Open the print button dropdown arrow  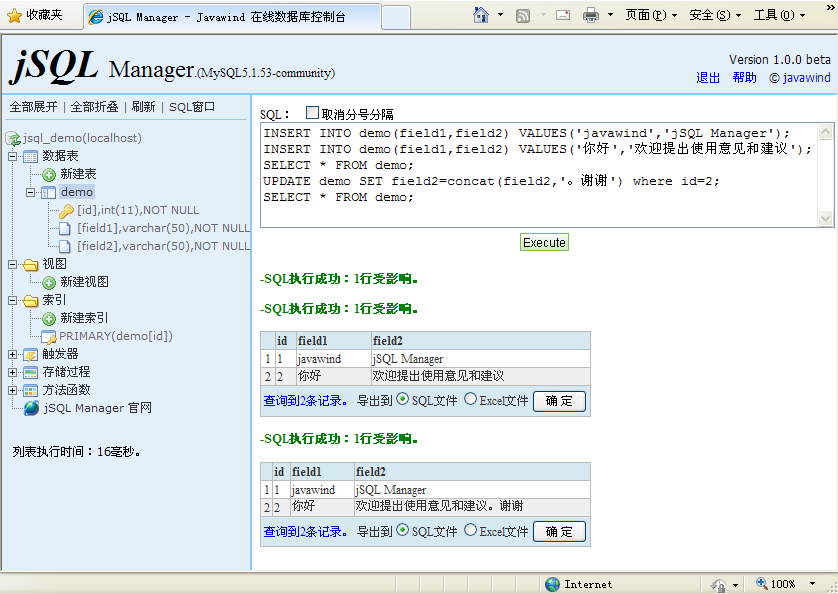click(610, 15)
